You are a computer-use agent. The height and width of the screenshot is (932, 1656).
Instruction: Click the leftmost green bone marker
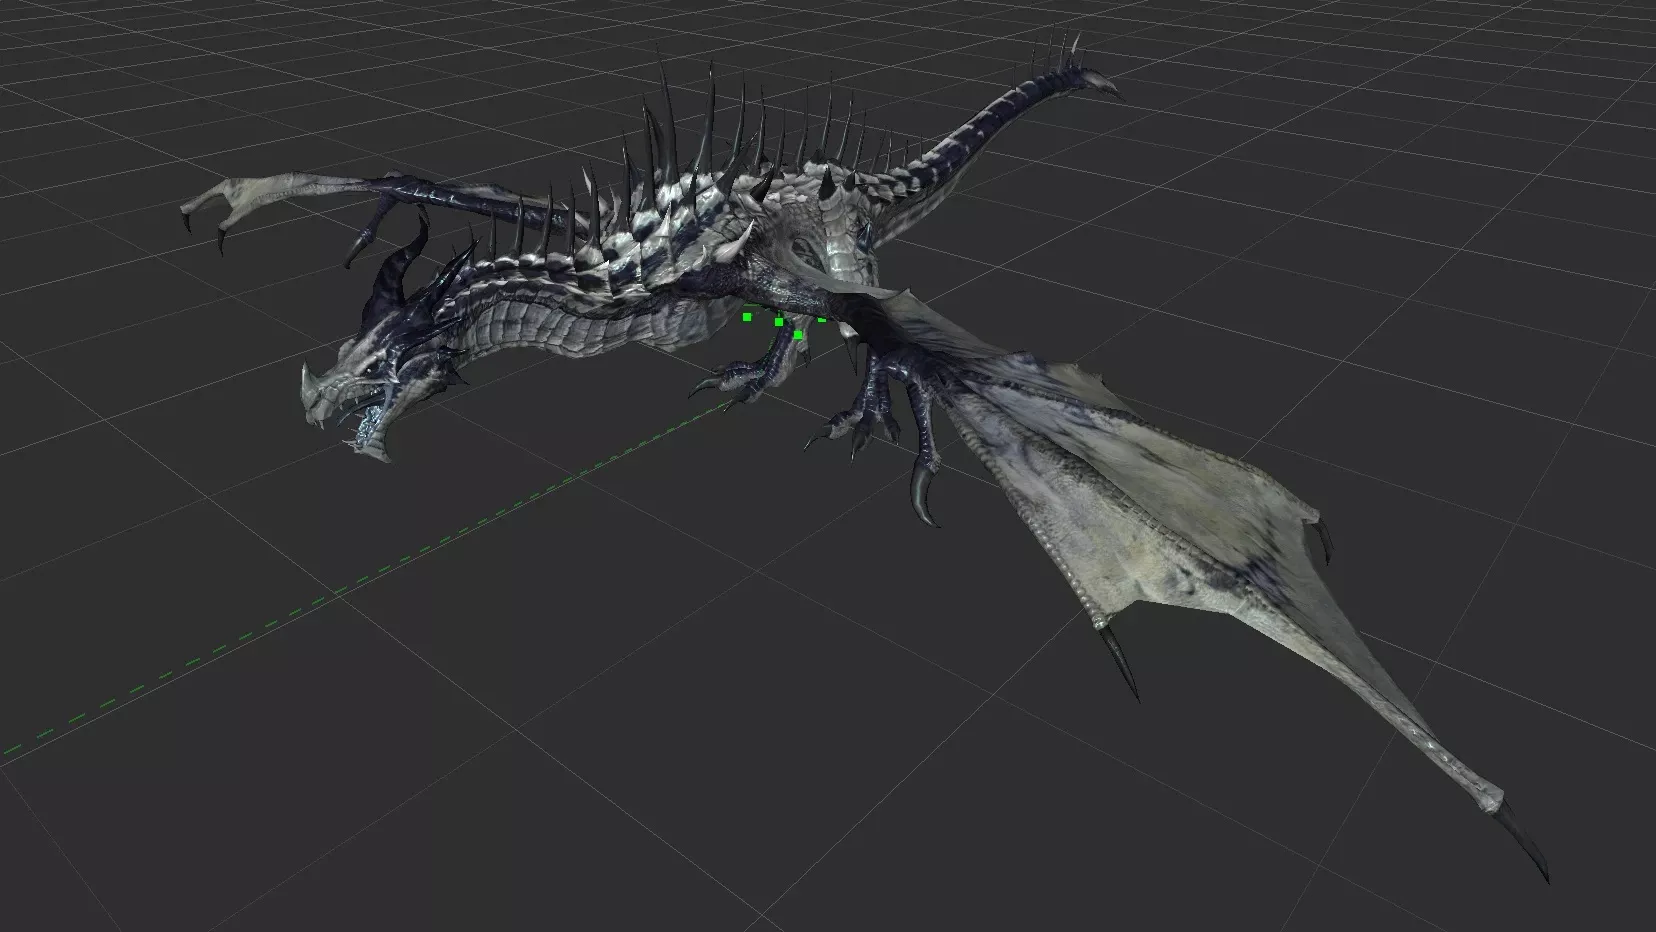coord(747,317)
